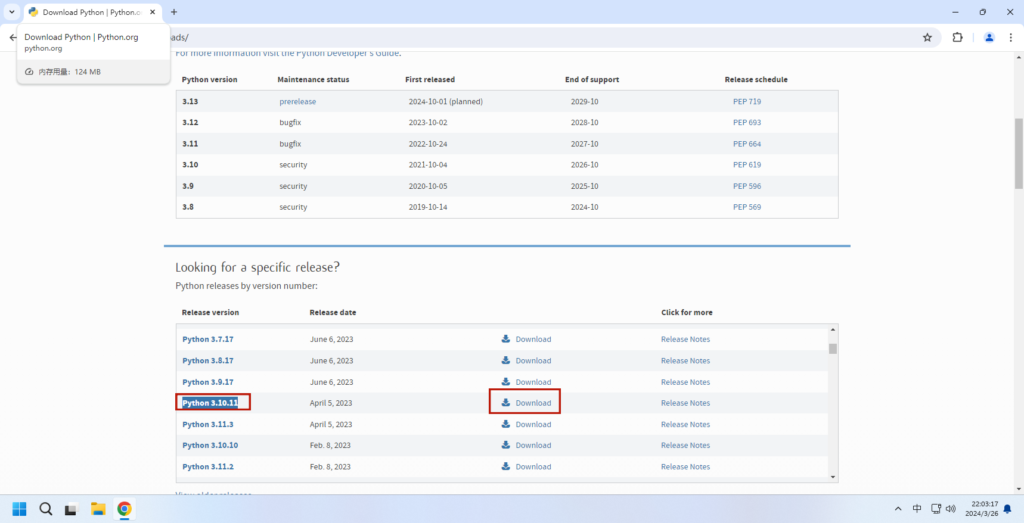Open the tab search dropdown arrow
The width and height of the screenshot is (1024, 523).
pyautogui.click(x=12, y=12)
